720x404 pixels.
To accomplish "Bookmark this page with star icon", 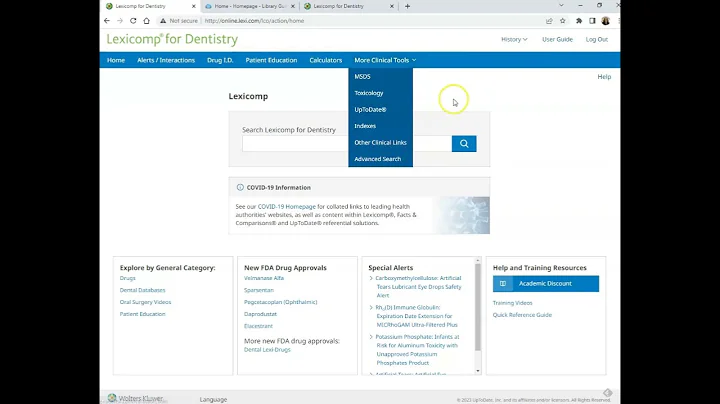I will click(562, 21).
